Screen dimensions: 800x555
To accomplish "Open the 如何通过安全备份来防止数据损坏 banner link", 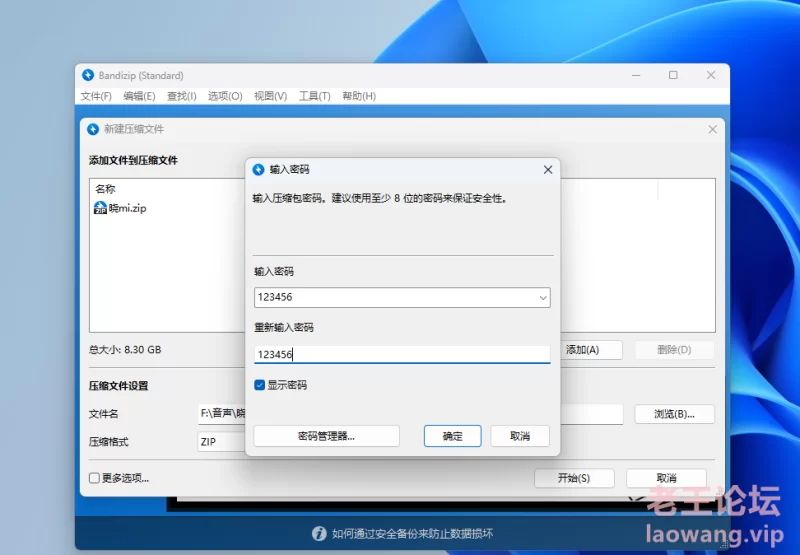I will click(x=412, y=534).
